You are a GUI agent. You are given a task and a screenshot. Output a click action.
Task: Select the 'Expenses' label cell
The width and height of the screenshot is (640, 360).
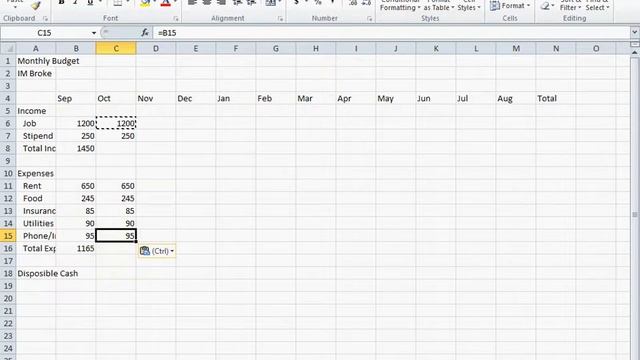point(36,173)
